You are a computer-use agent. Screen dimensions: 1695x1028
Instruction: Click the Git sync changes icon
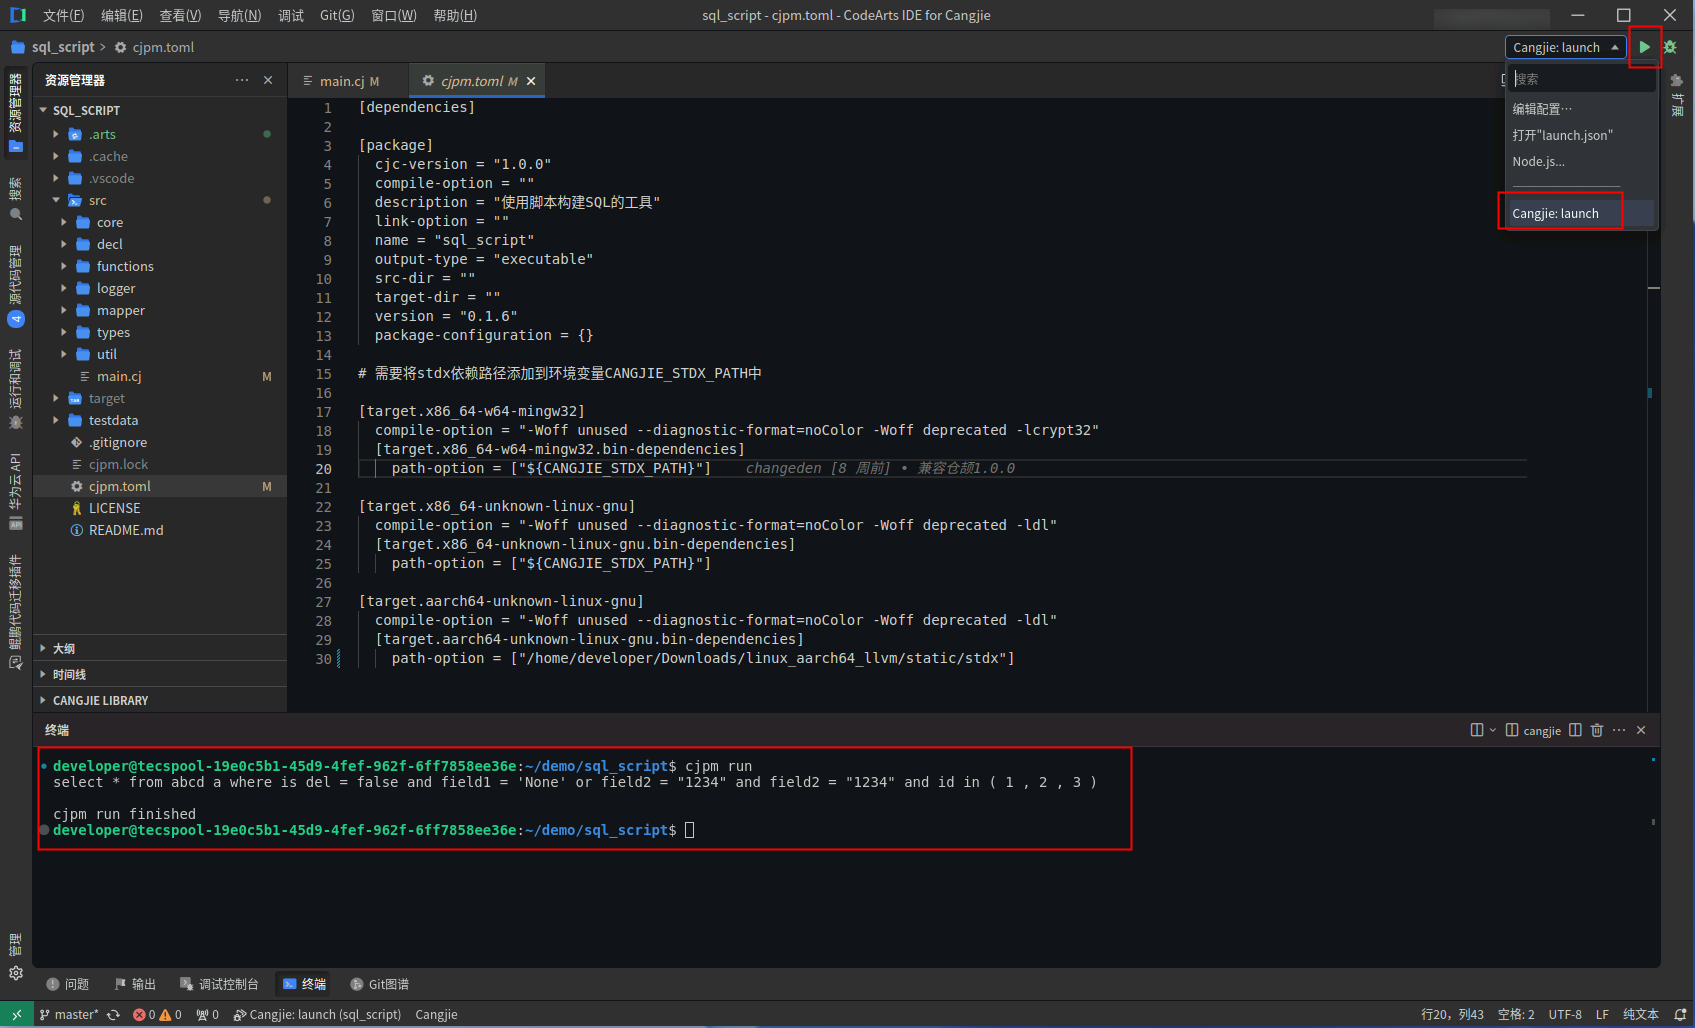[x=114, y=1014]
